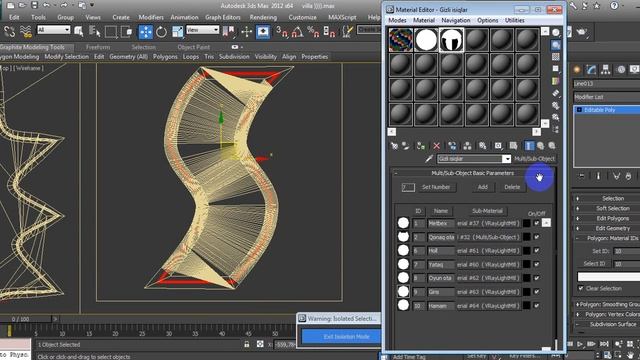Expand the Soft Selection rollout

point(607,208)
